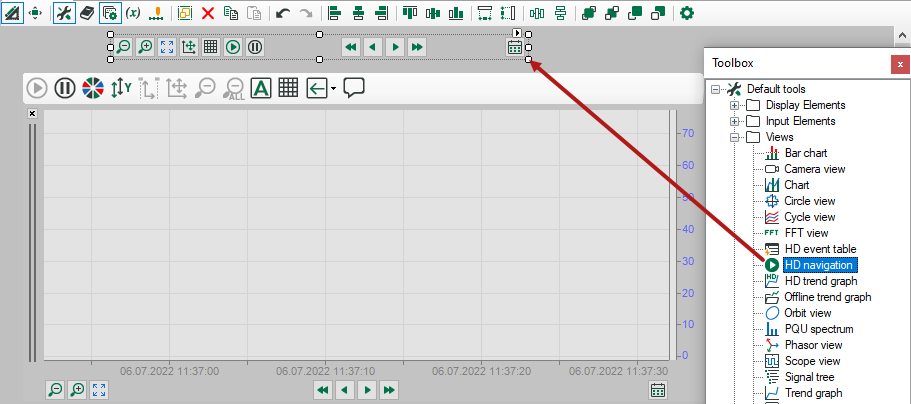The width and height of the screenshot is (911, 404).
Task: Collapse the Views folder
Action: coord(734,138)
